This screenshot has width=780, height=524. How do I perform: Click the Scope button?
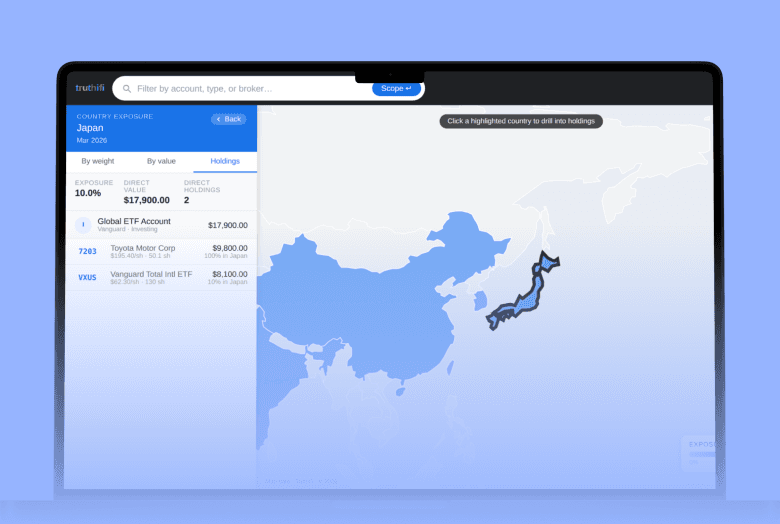pyautogui.click(x=396, y=89)
